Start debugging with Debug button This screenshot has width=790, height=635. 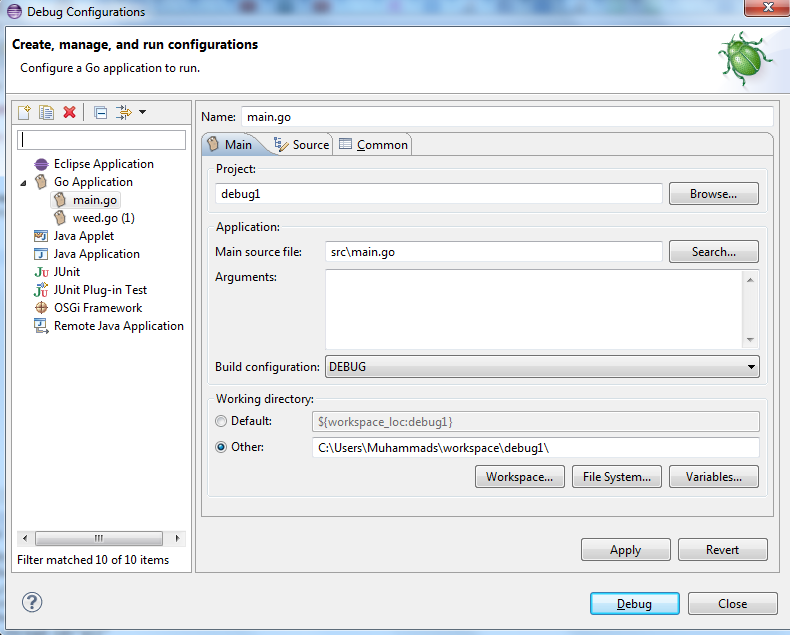click(x=634, y=604)
